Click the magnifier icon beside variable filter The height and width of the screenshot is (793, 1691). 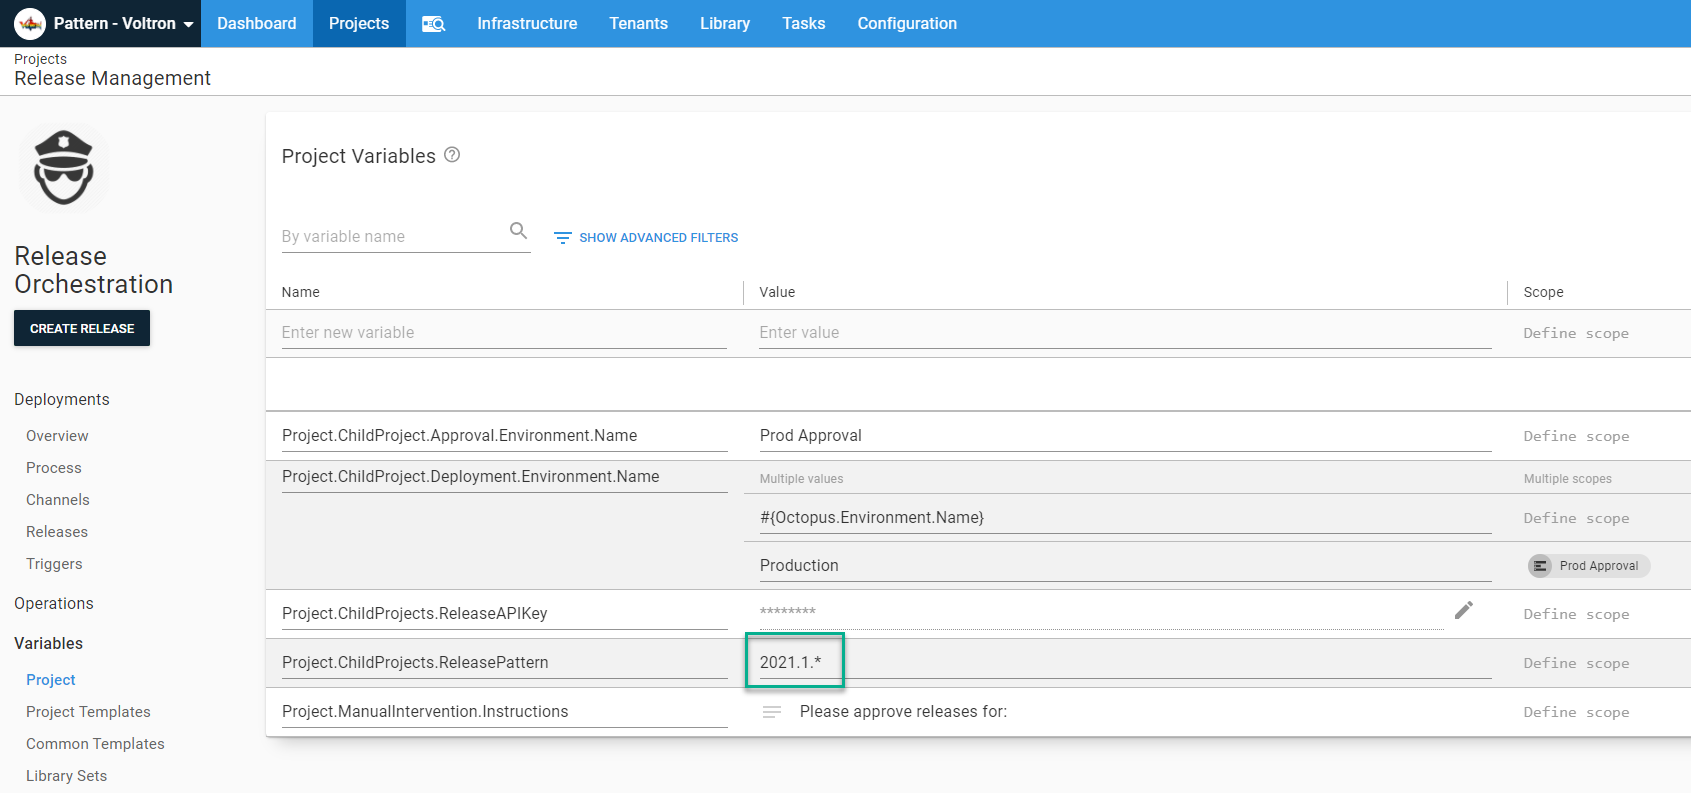pyautogui.click(x=518, y=231)
